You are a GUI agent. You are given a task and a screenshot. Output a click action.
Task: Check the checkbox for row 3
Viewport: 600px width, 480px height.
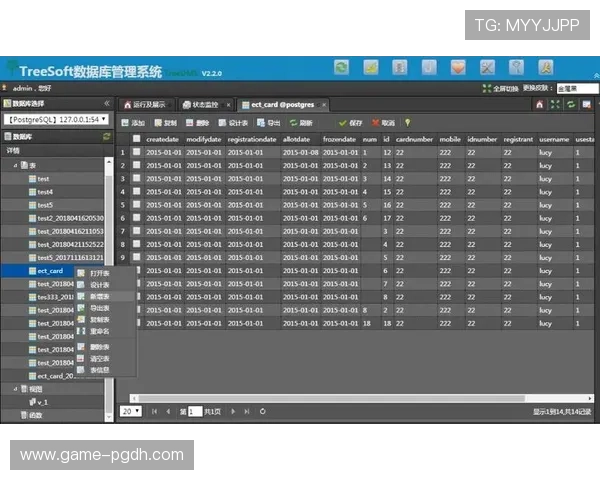click(137, 178)
